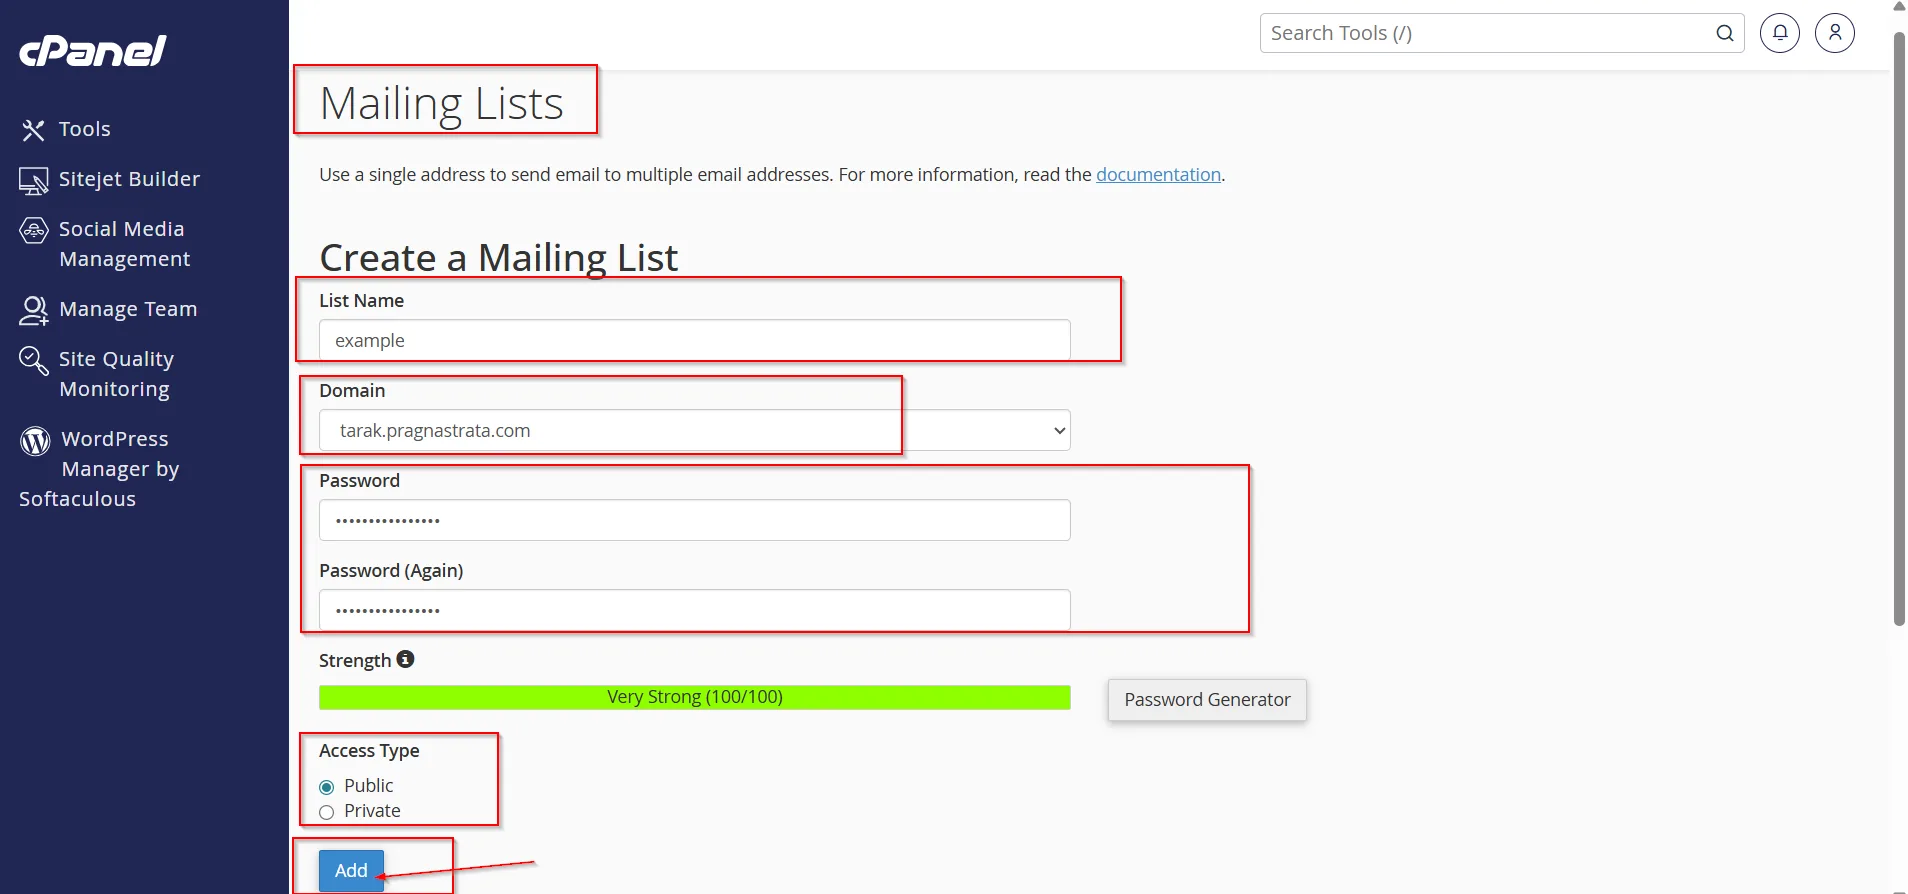Click the Password (Again) input field
This screenshot has height=894, width=1908.
[694, 610]
